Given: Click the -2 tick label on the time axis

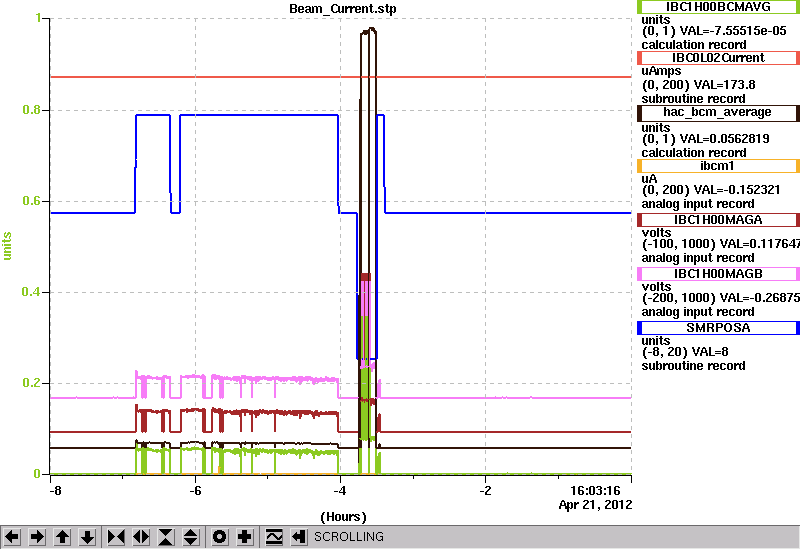Looking at the screenshot, I should (x=485, y=491).
